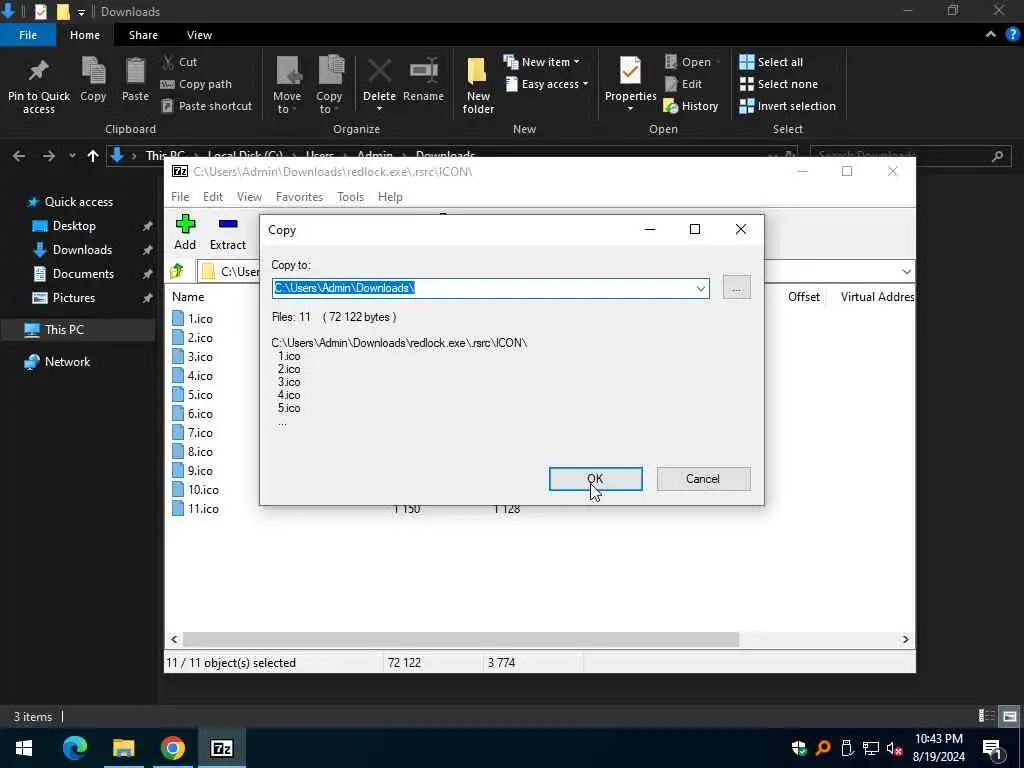Click the Delete icon in the Organize group
Image resolution: width=1024 pixels, height=768 pixels.
click(379, 71)
